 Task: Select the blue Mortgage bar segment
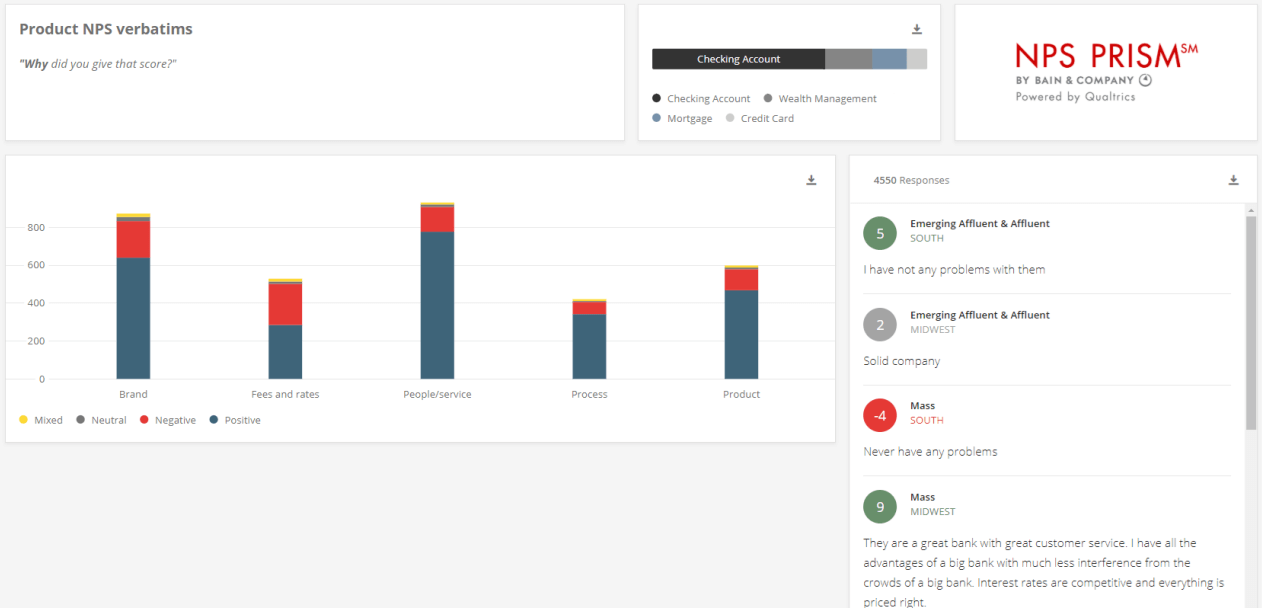[x=889, y=59]
